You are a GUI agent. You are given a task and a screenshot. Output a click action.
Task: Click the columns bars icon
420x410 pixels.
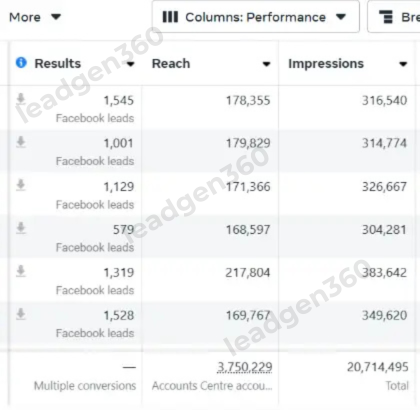(x=170, y=17)
